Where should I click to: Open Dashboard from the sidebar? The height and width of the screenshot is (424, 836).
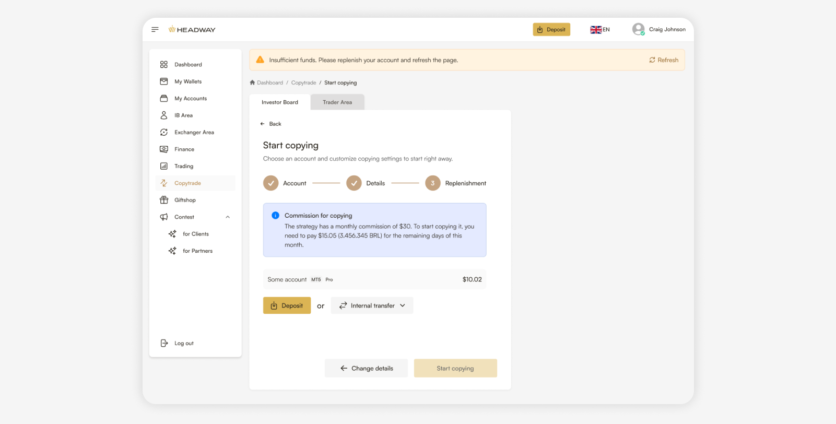(187, 64)
